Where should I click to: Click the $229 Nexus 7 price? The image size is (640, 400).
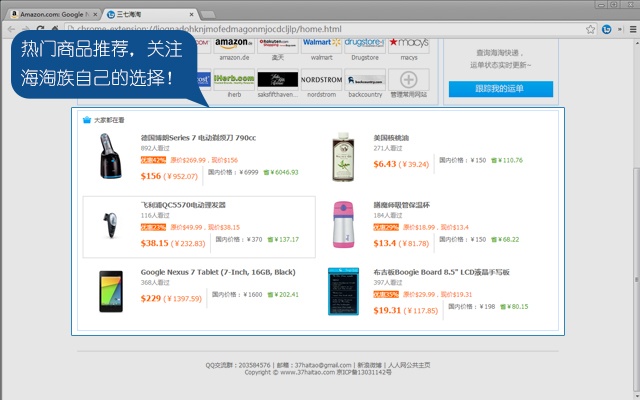click(x=151, y=298)
